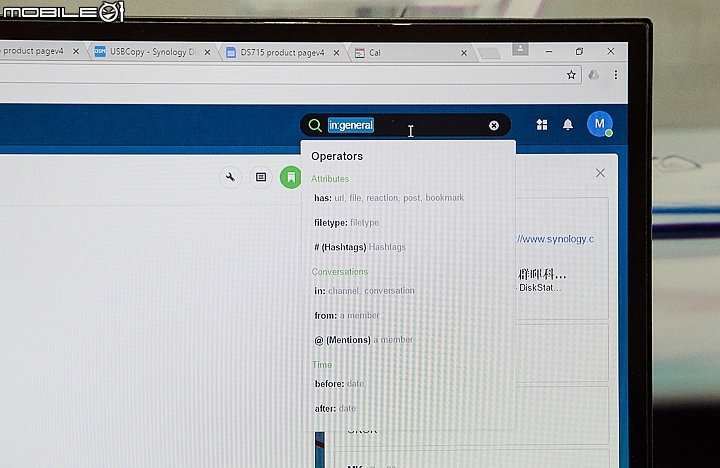This screenshot has width=720, height=468.
Task: Select the has: operator
Action: (x=389, y=198)
